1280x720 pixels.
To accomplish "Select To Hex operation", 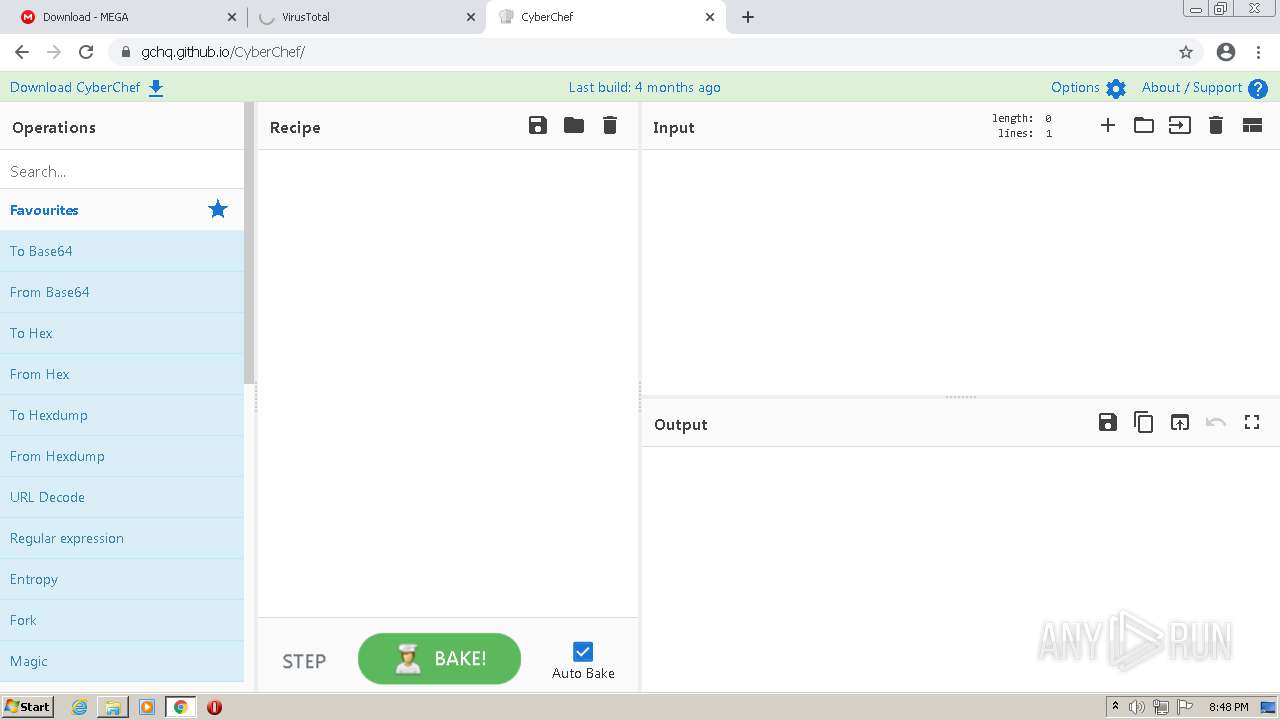I will [122, 333].
